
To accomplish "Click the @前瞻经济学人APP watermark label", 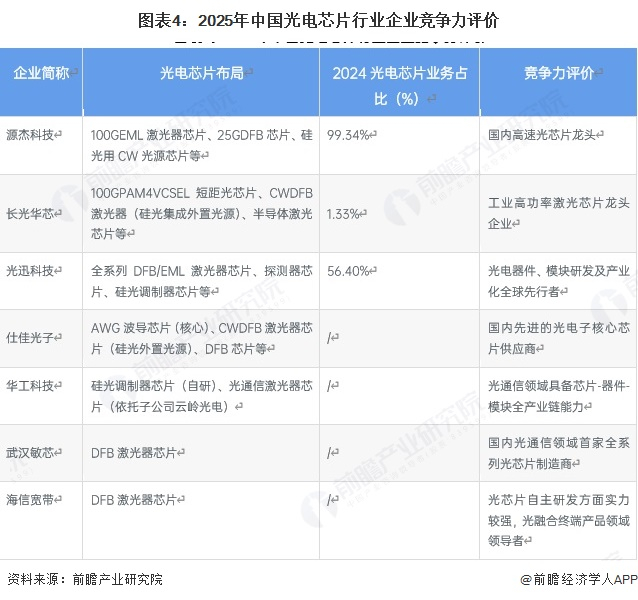I will click(579, 579).
